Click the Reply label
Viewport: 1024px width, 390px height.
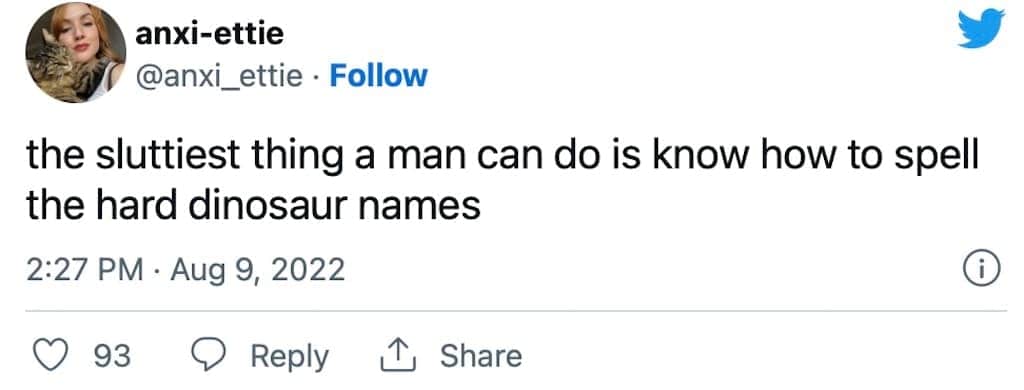pyautogui.click(x=289, y=357)
